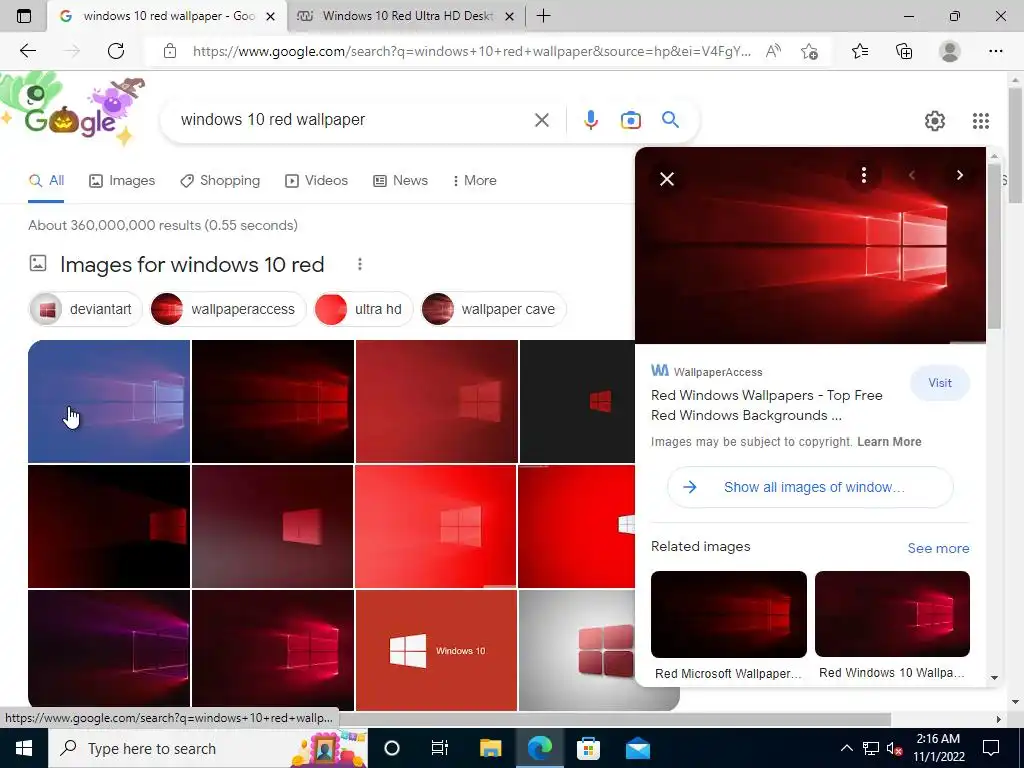Open the Google apps grid
Screen dimensions: 1024x768
tap(980, 121)
